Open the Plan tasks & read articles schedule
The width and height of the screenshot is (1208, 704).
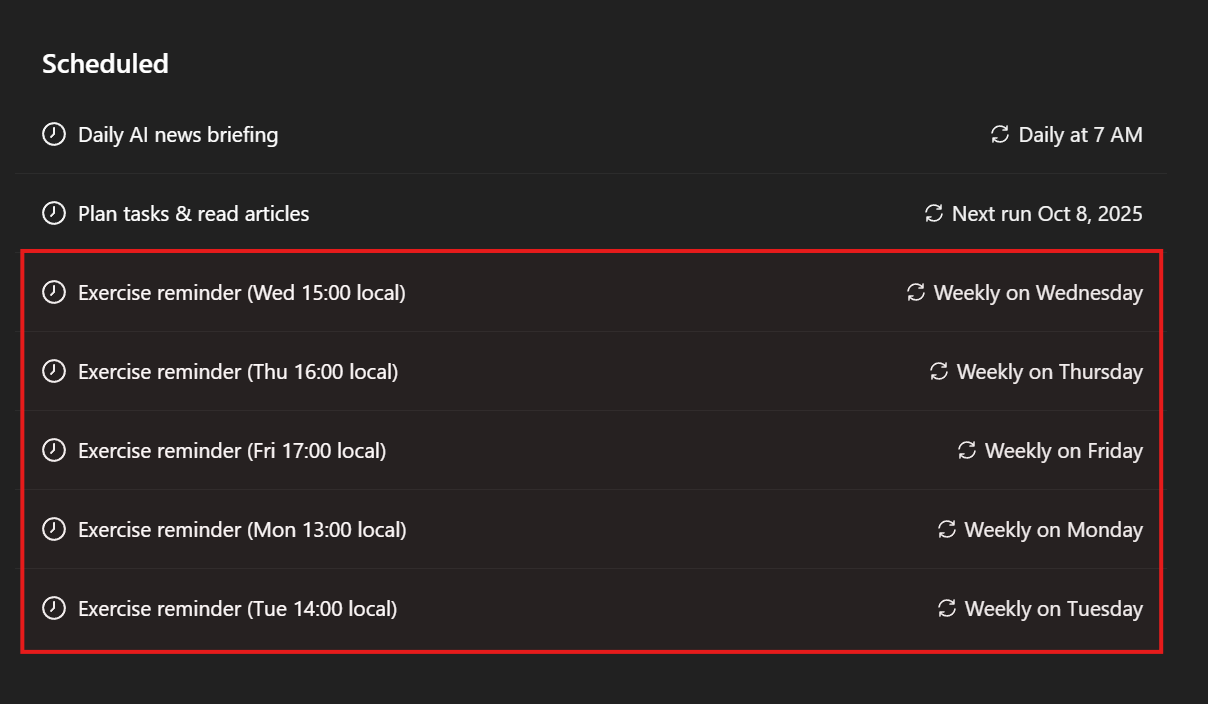(193, 213)
